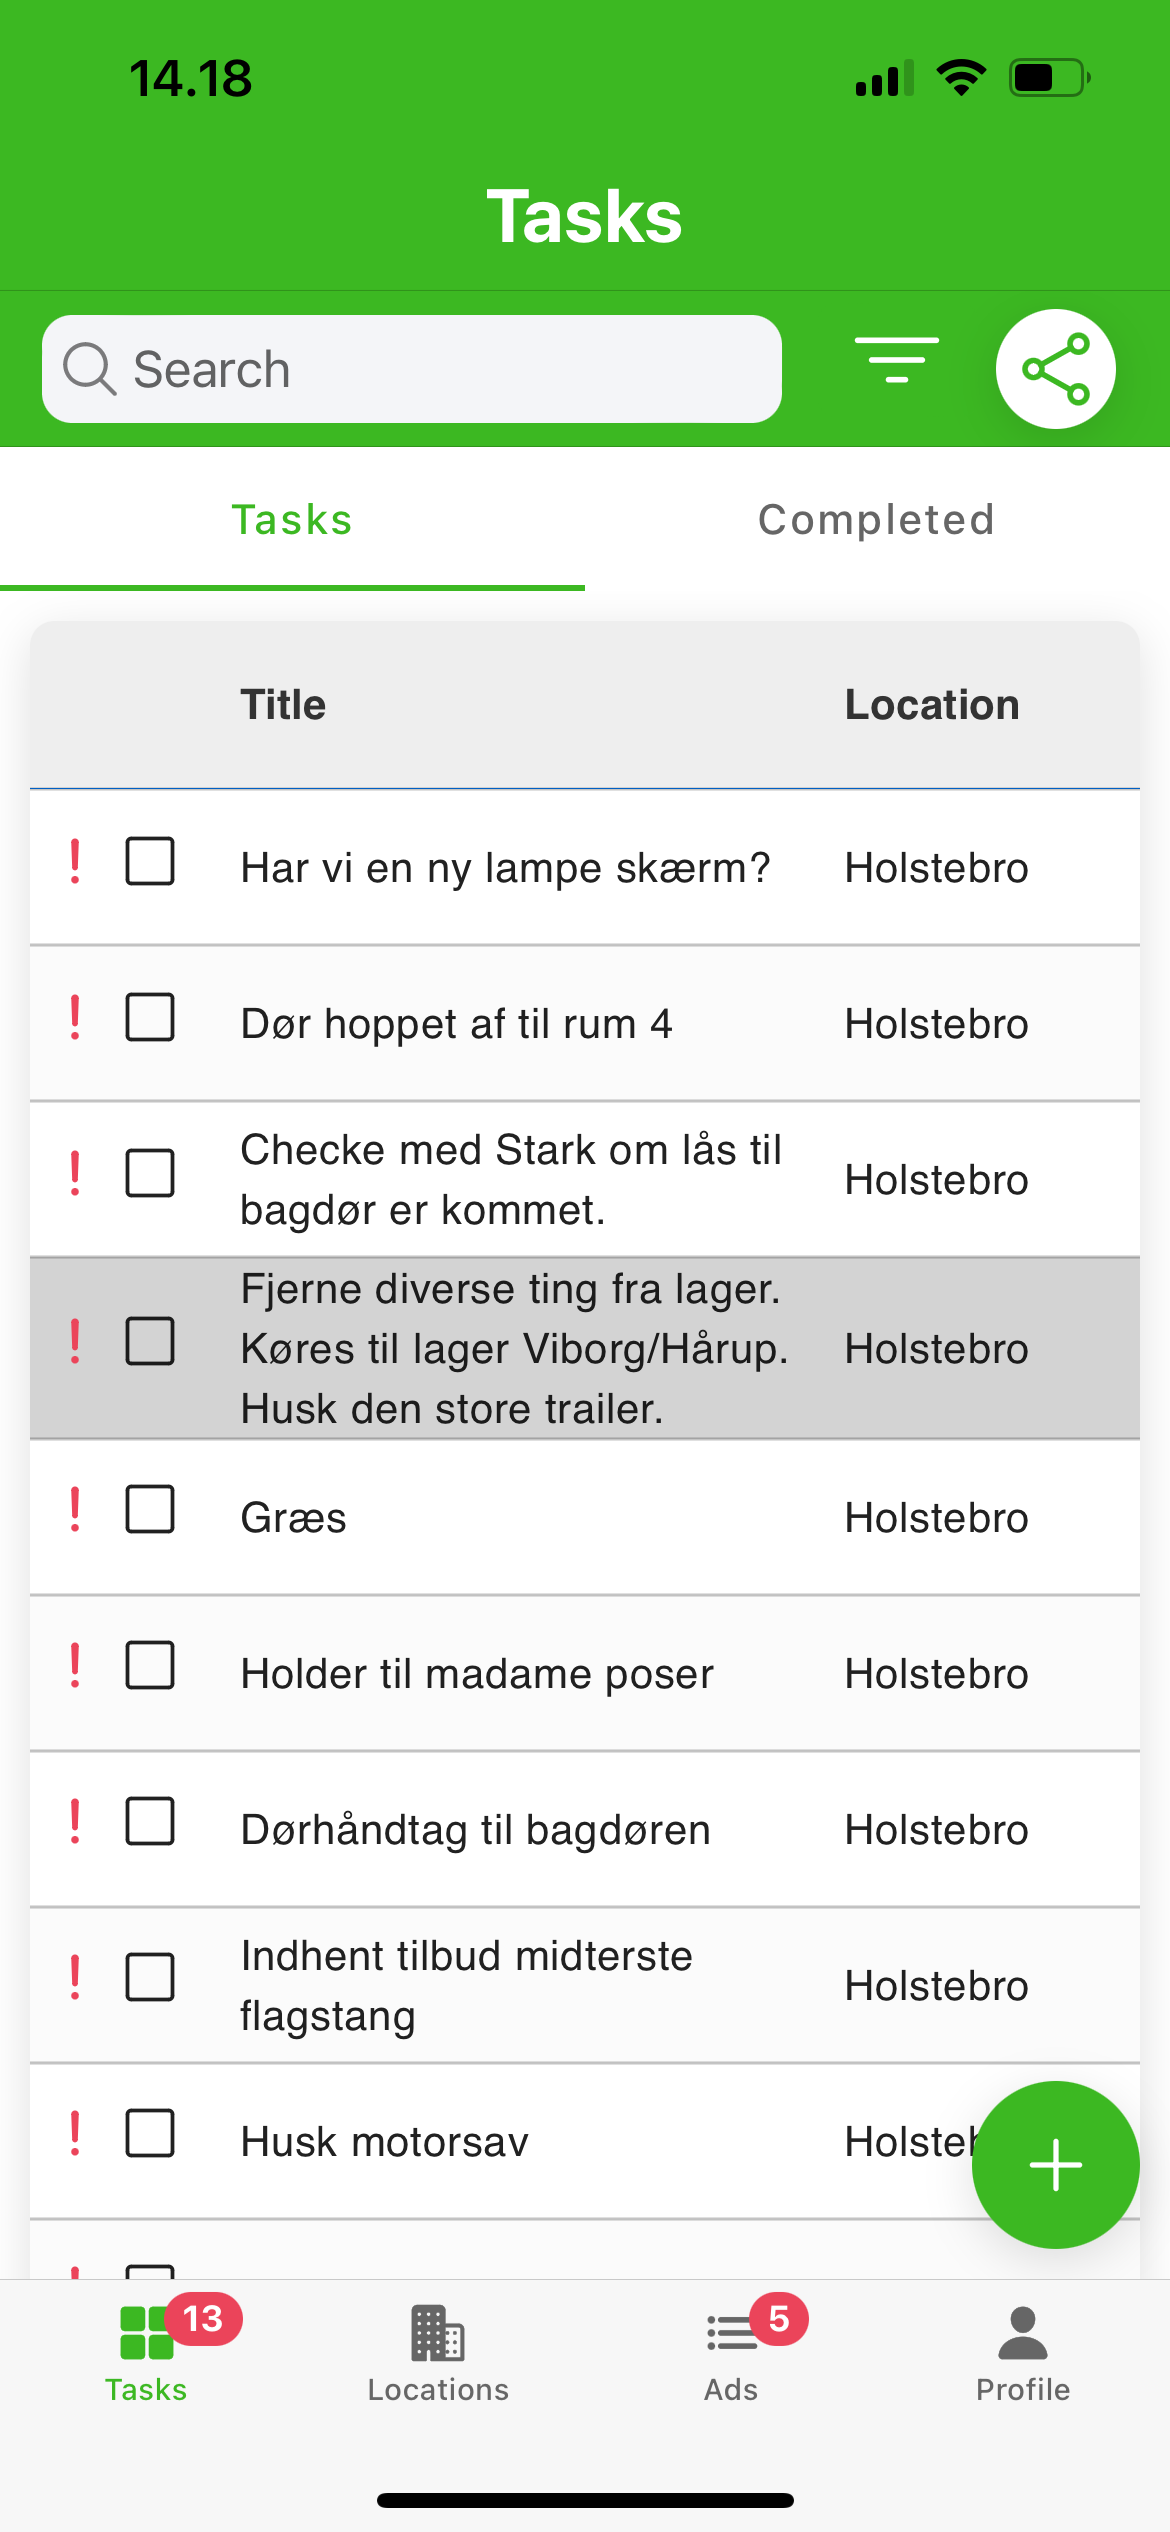Open the Locations building icon
Screen dimensions: 1170x2532
pyautogui.click(x=438, y=2333)
